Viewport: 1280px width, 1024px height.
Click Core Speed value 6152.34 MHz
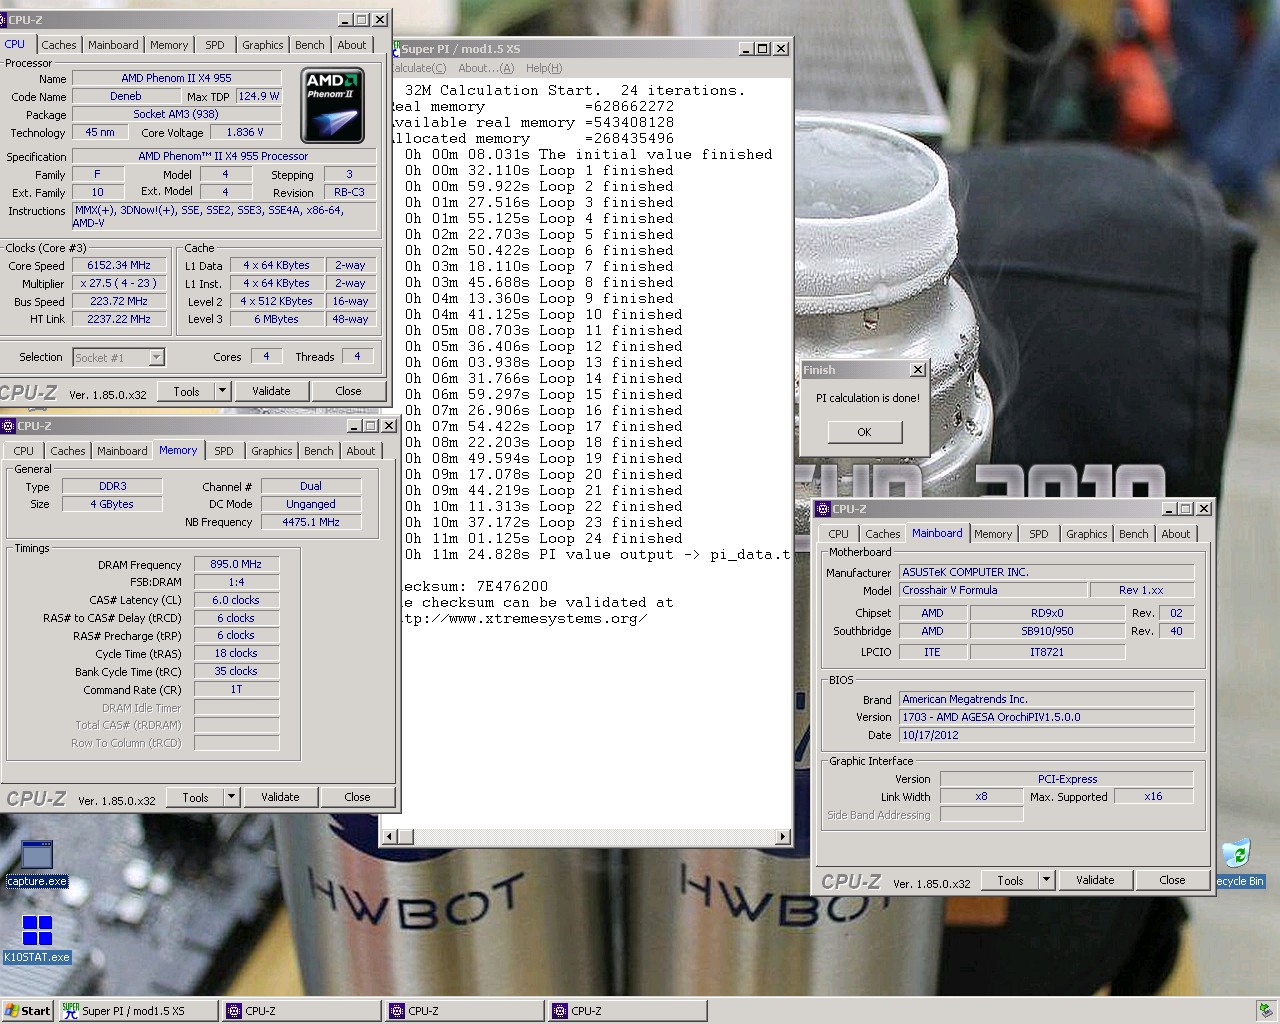(119, 265)
